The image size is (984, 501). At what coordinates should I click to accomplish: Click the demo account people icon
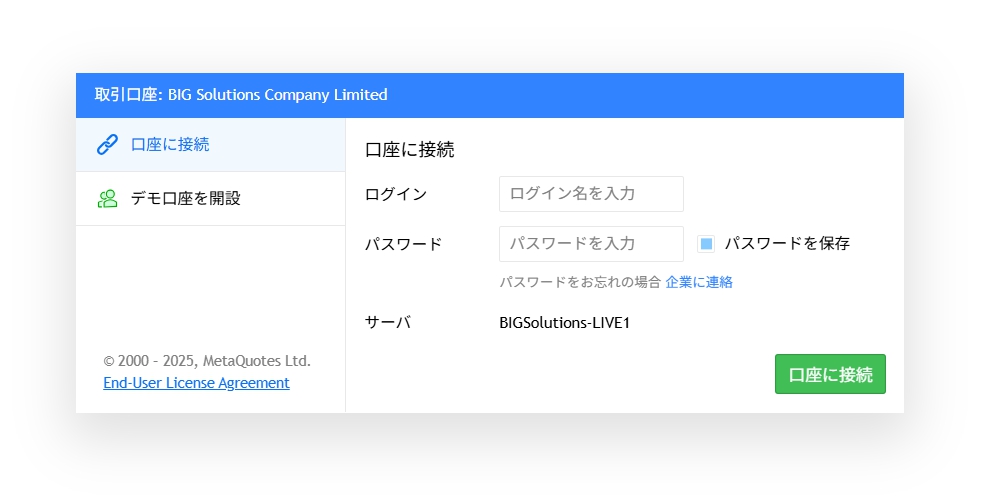tap(107, 199)
